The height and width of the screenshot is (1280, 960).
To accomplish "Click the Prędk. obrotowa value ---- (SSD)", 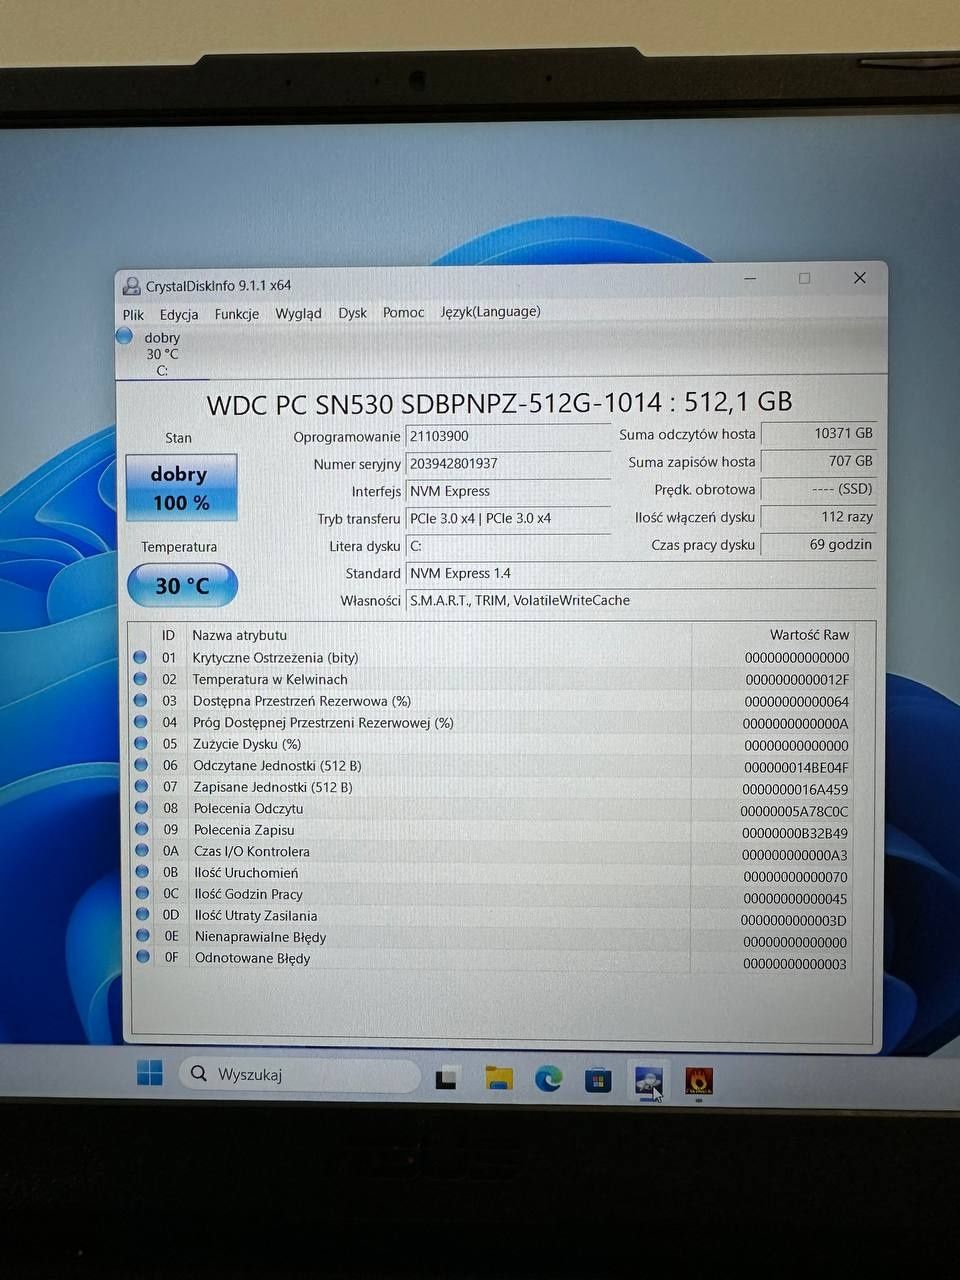I will click(x=818, y=489).
